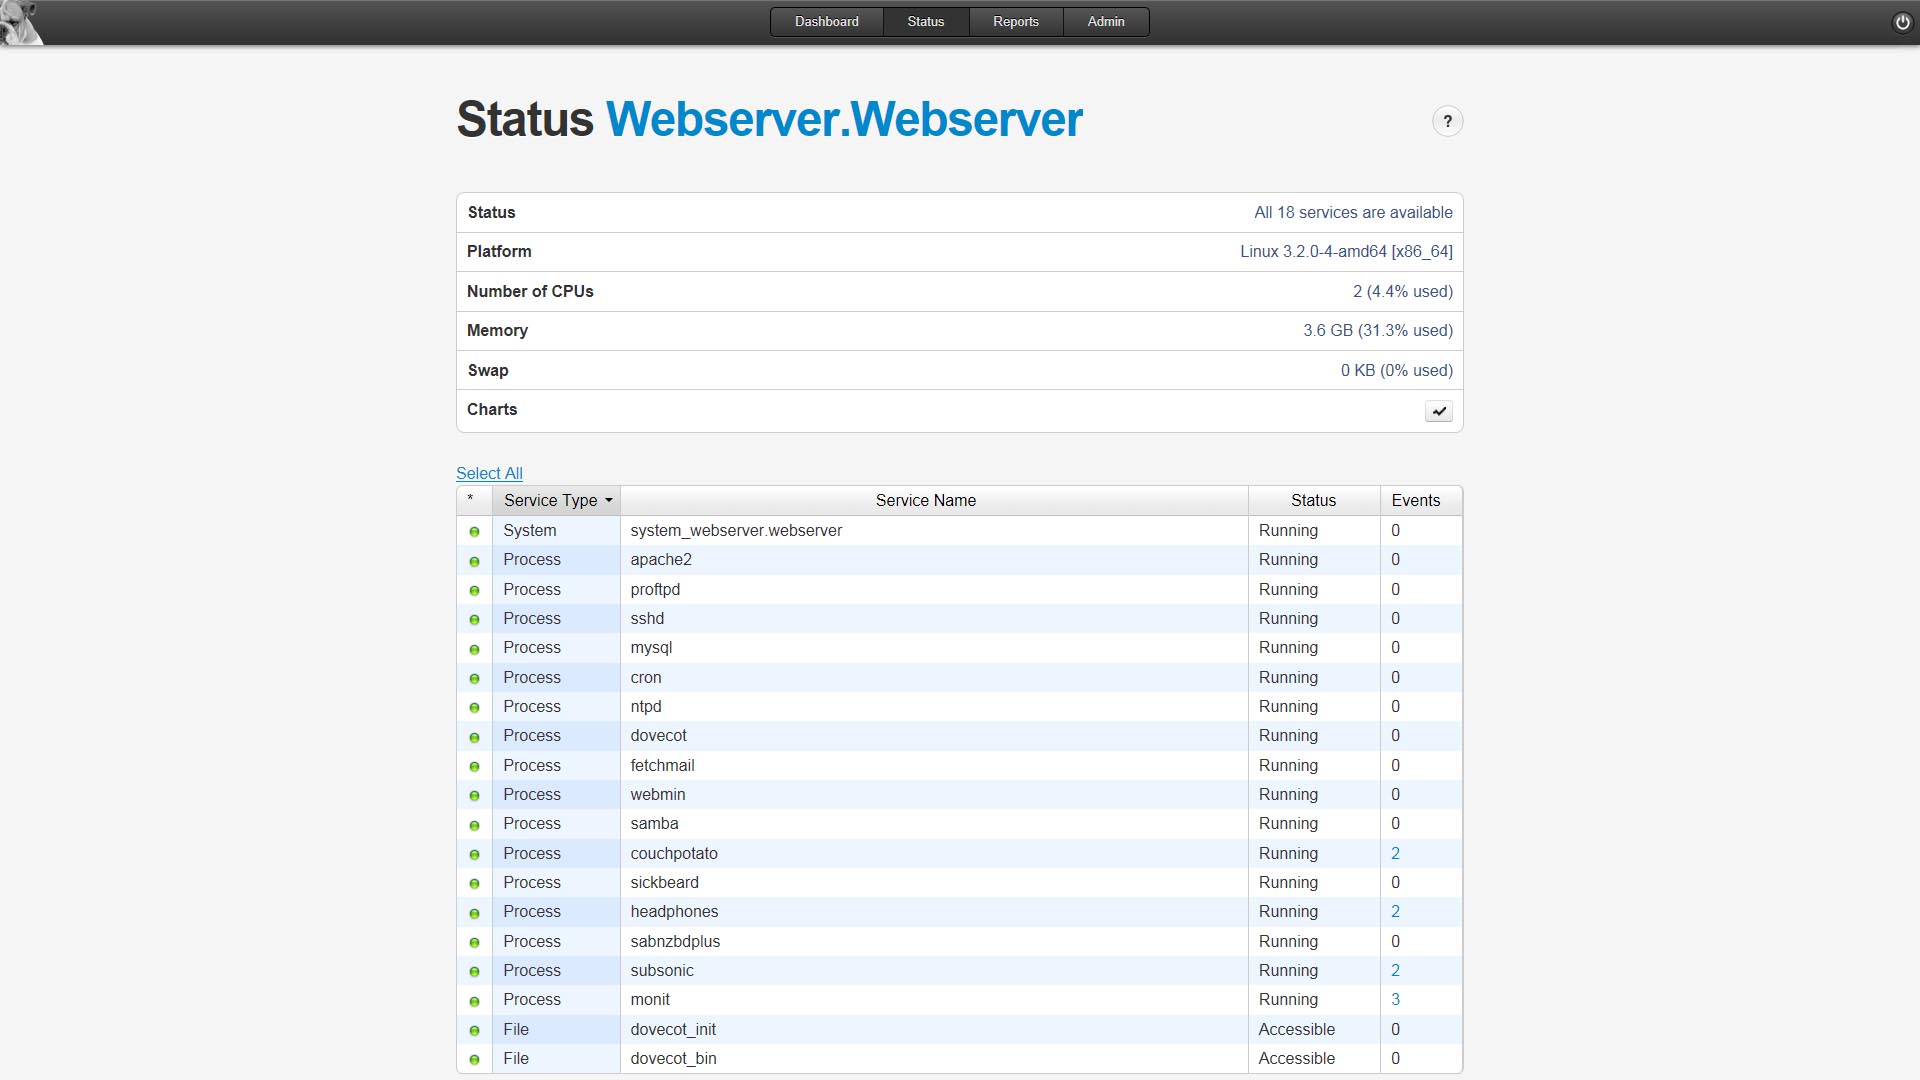
Task: Click green status dot for mysql
Action: [474, 649]
